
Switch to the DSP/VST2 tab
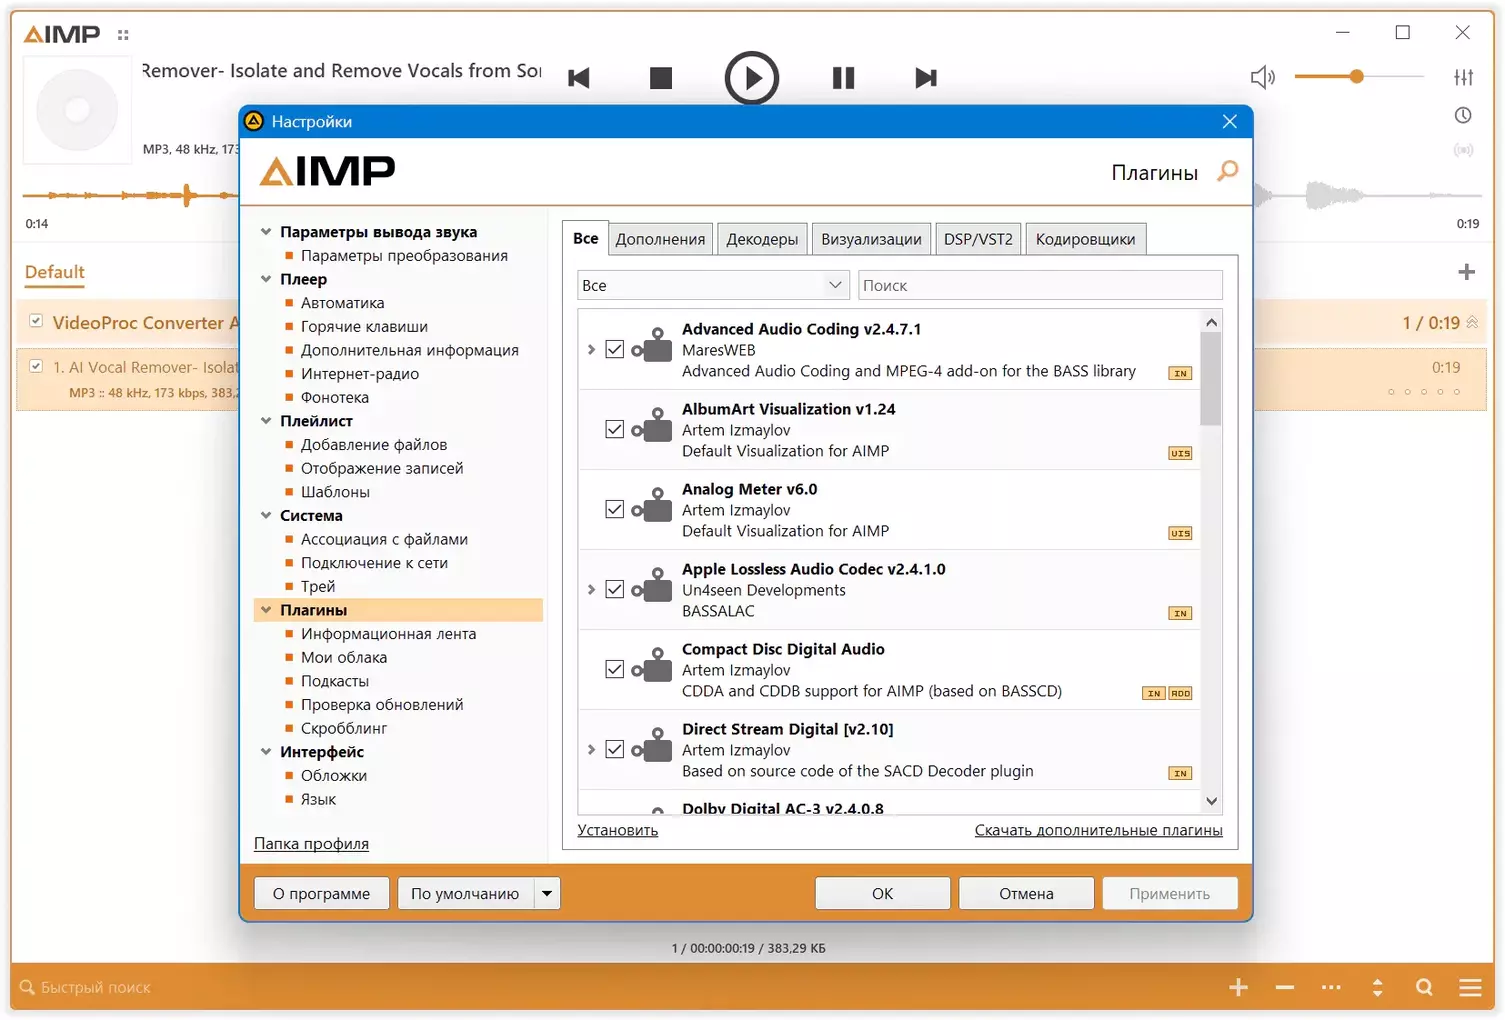click(978, 239)
